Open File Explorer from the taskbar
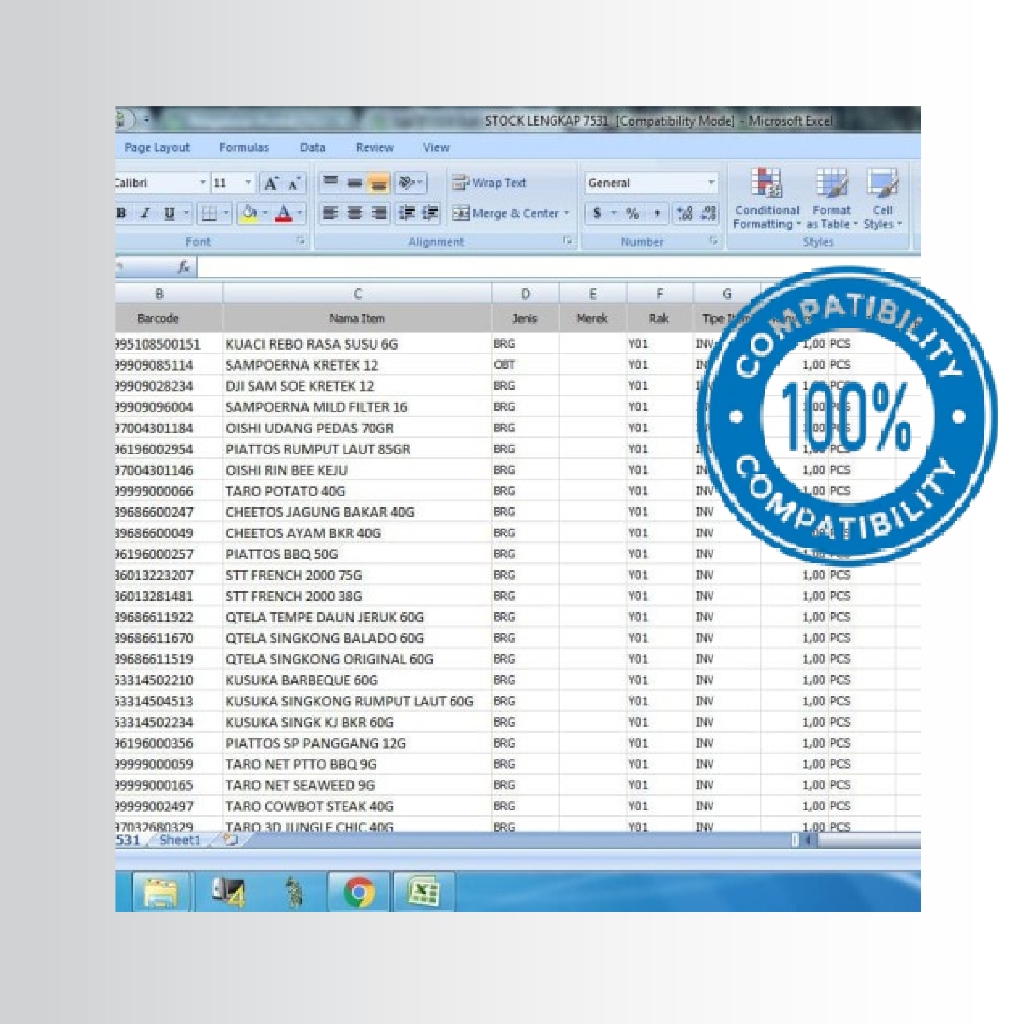The image size is (1024, 1024). [x=161, y=891]
